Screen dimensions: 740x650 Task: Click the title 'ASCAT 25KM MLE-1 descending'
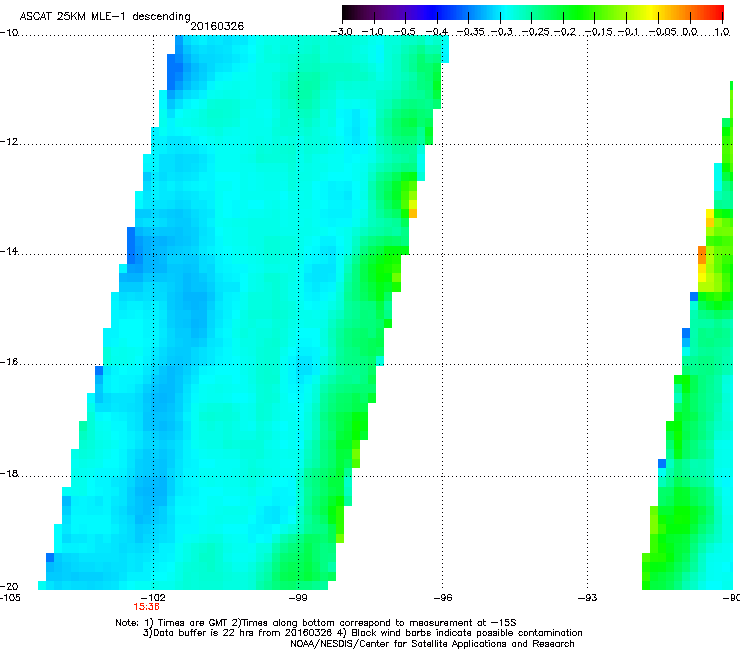coord(105,16)
